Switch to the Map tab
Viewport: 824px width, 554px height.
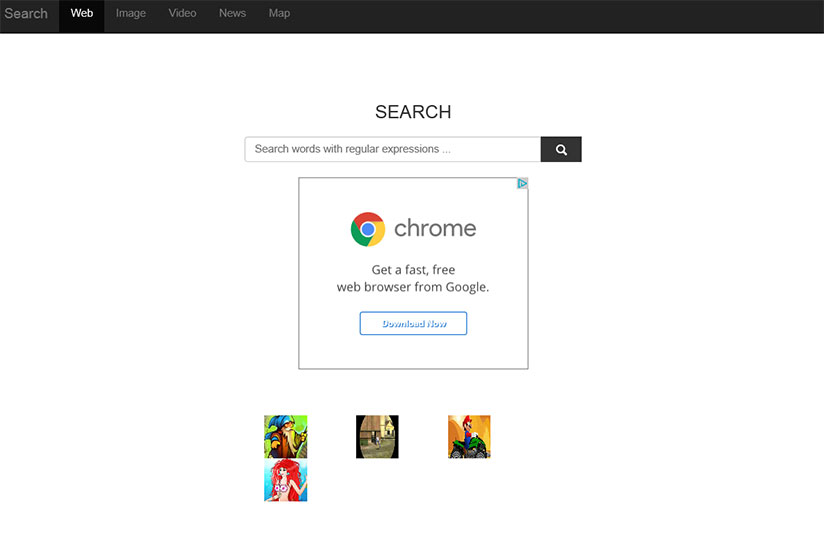(279, 13)
